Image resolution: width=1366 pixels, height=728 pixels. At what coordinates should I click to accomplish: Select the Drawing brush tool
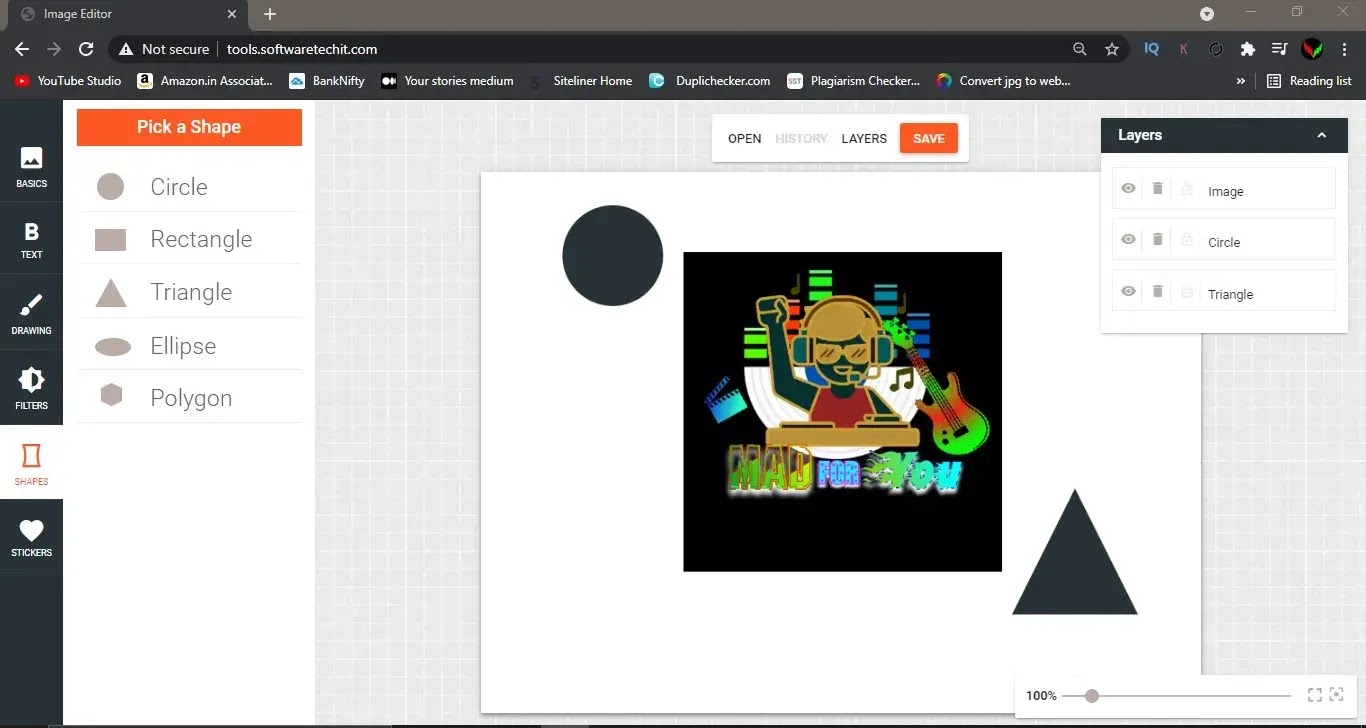coord(31,313)
